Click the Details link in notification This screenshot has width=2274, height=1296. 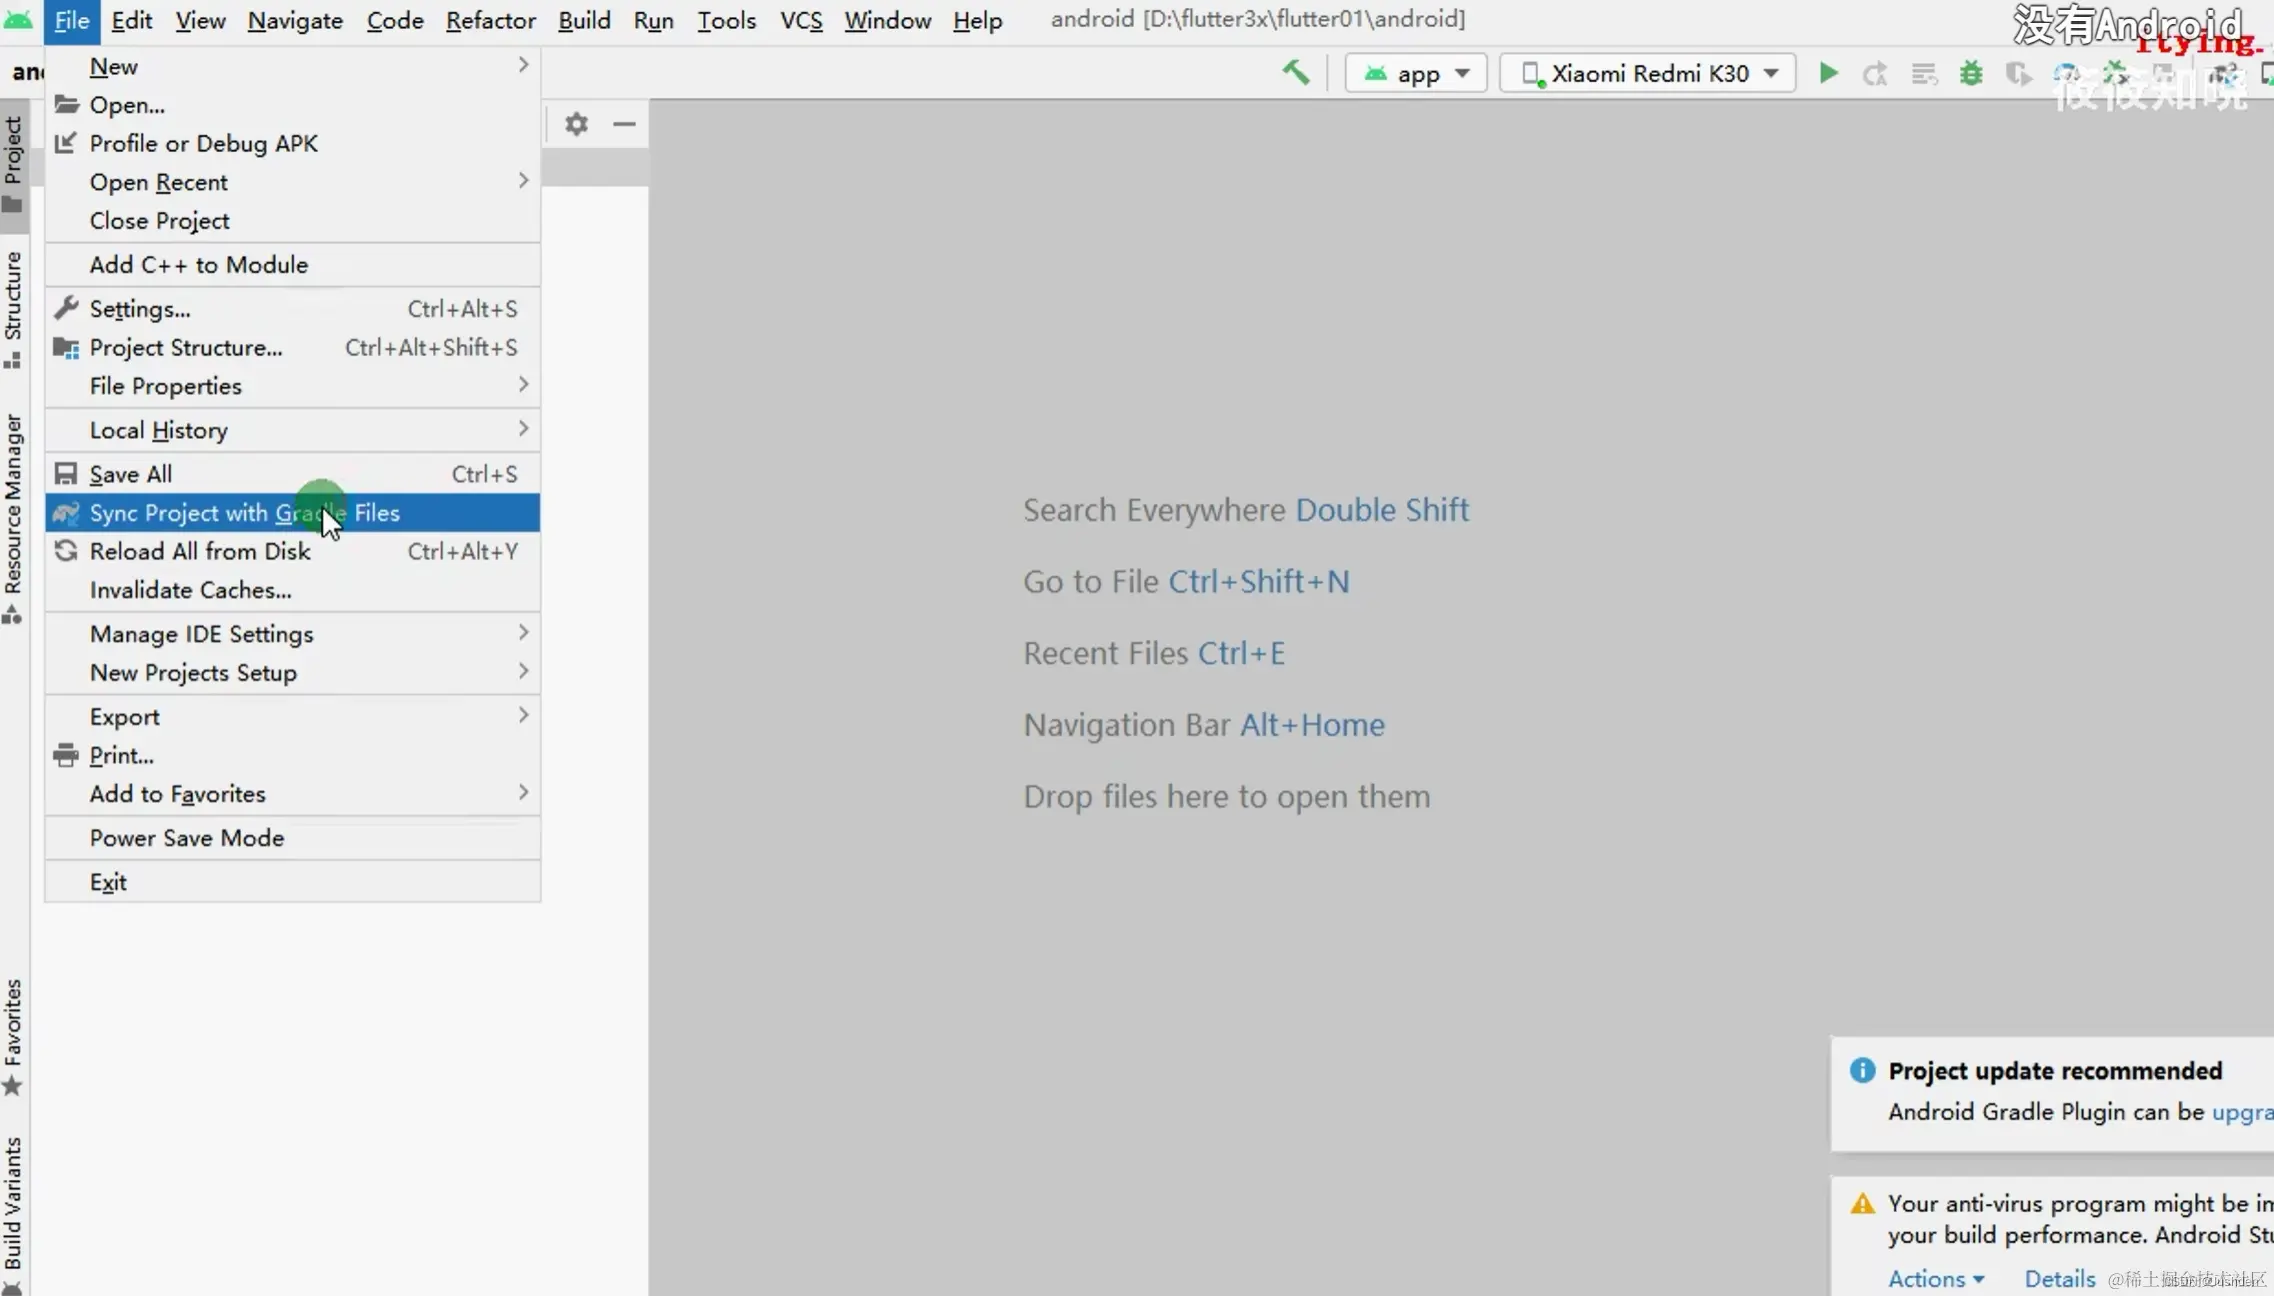[2059, 1278]
